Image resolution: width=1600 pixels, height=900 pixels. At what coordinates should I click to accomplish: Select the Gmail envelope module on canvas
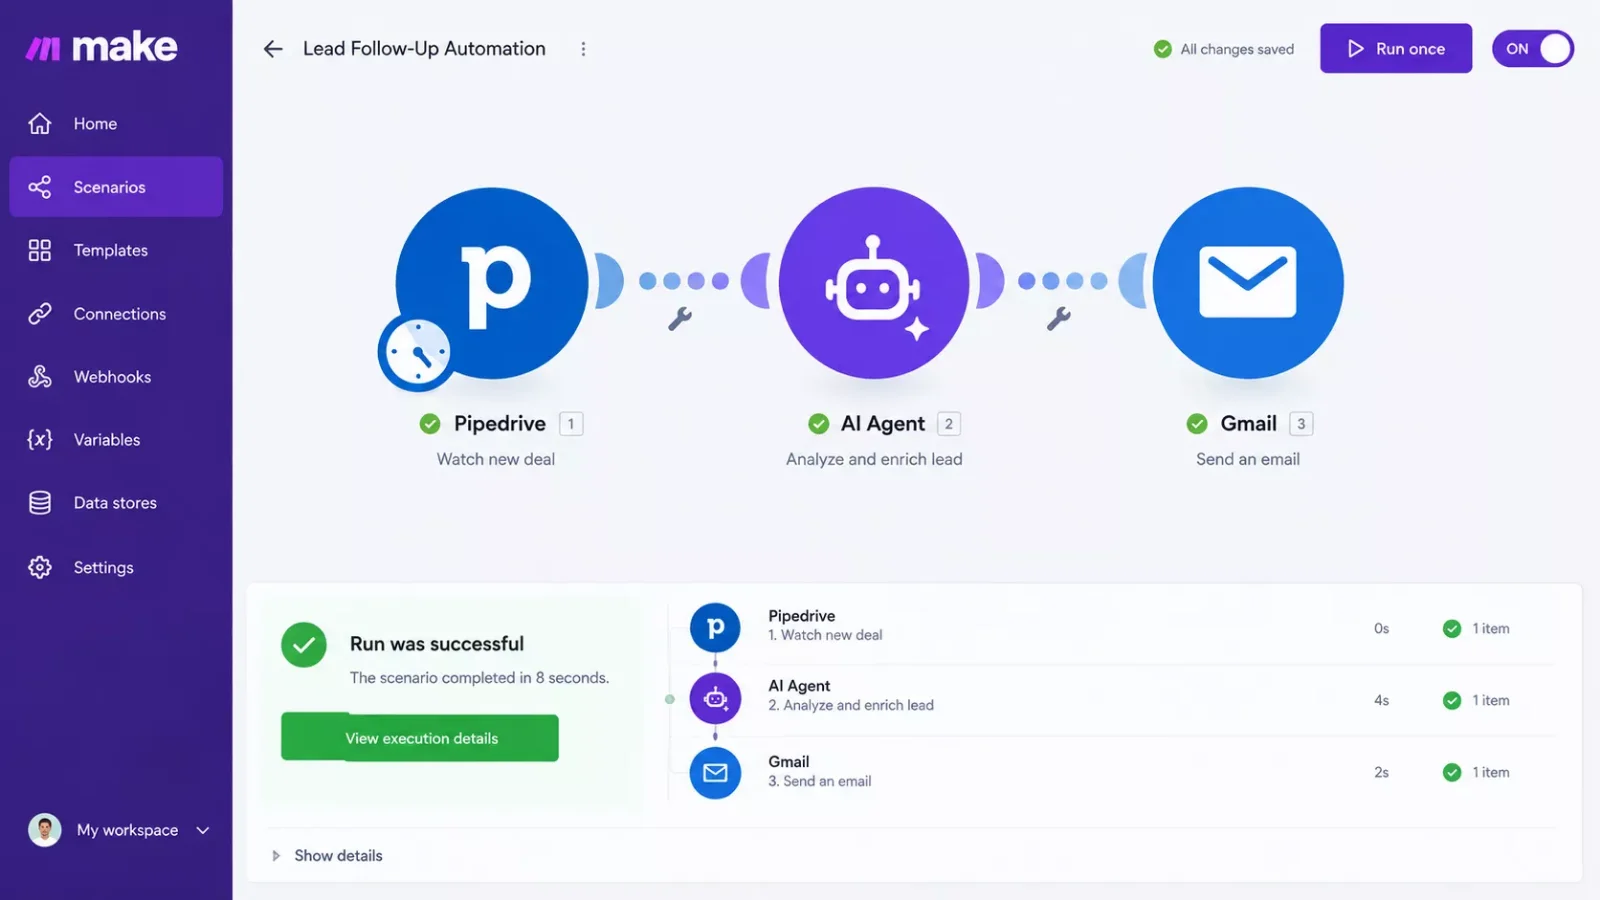point(1248,283)
